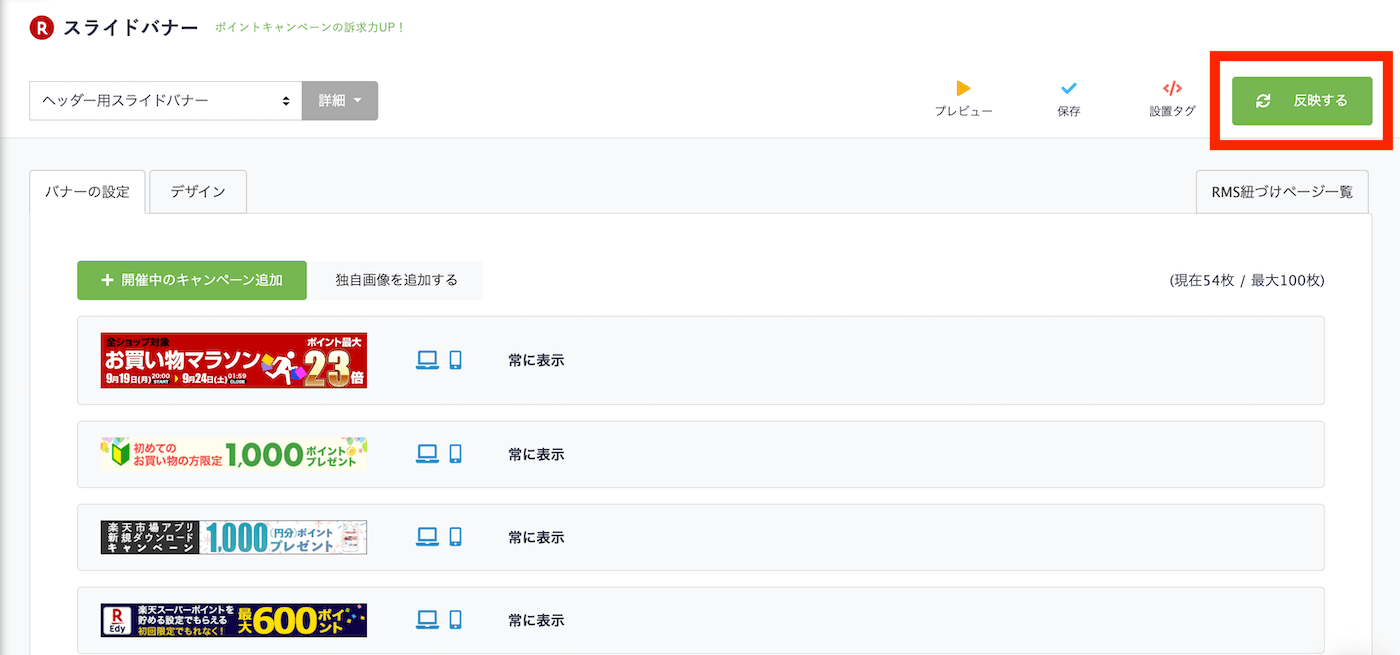Click laptop icon in 楽天Edy row

point(427,620)
